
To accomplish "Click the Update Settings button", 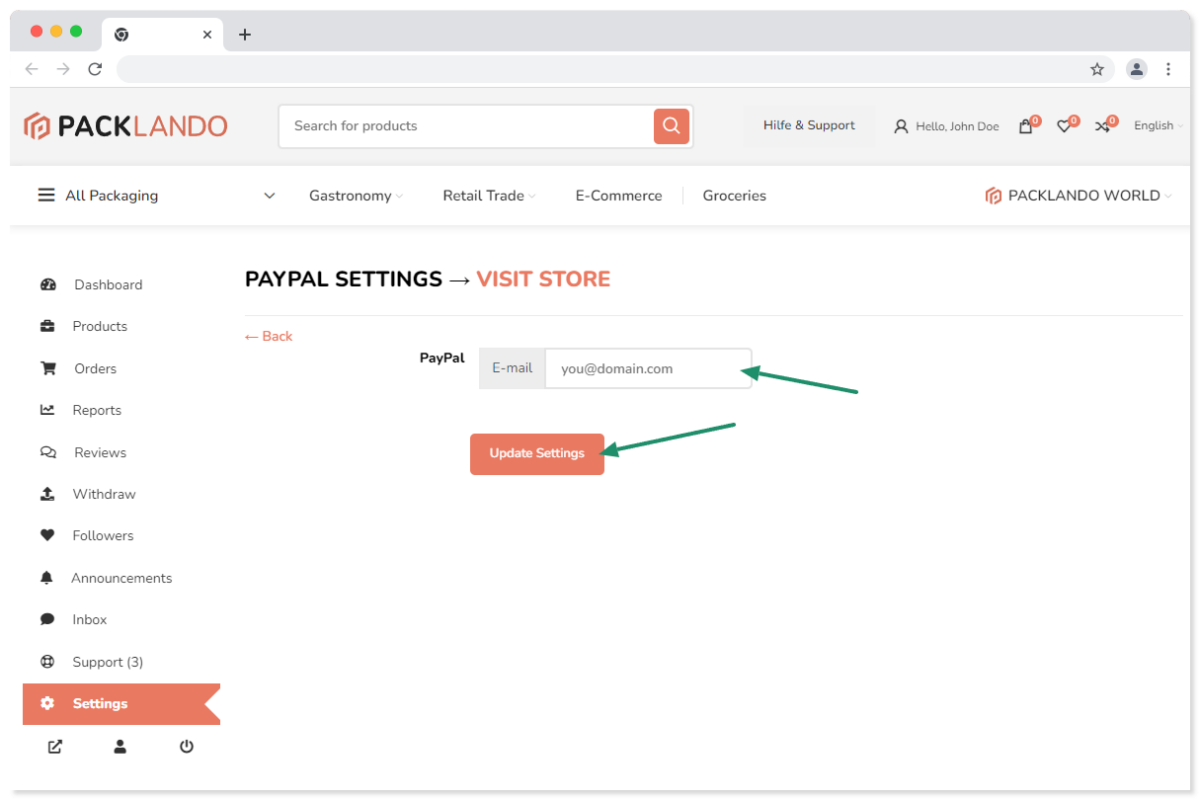I will click(x=537, y=454).
